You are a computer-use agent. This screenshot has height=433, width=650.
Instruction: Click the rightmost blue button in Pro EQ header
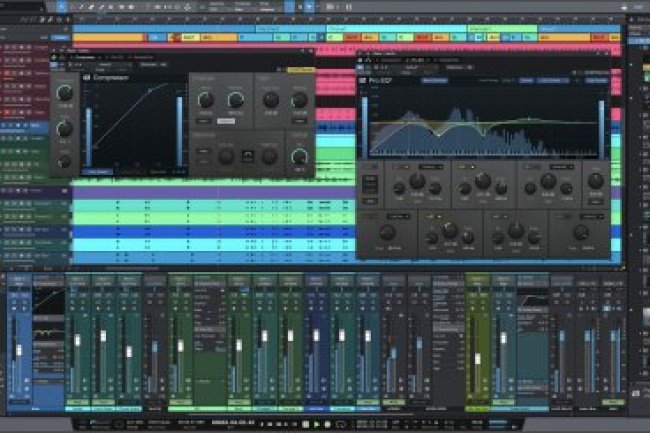point(596,81)
